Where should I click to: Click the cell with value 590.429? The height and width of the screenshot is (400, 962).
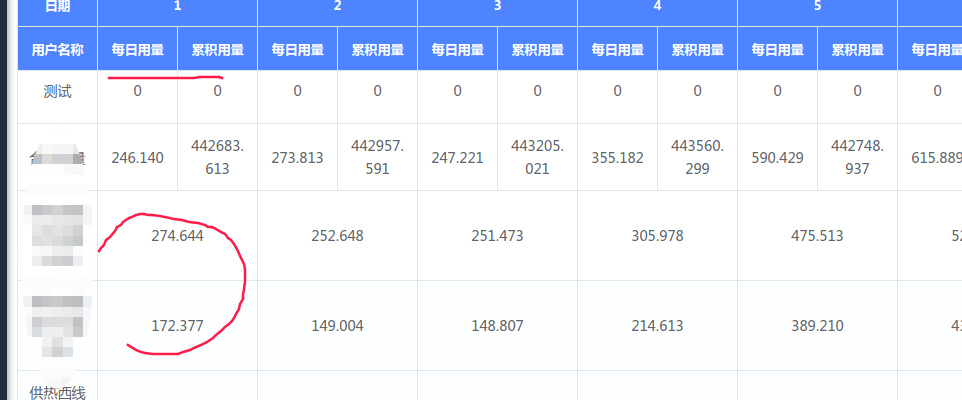tap(777, 157)
